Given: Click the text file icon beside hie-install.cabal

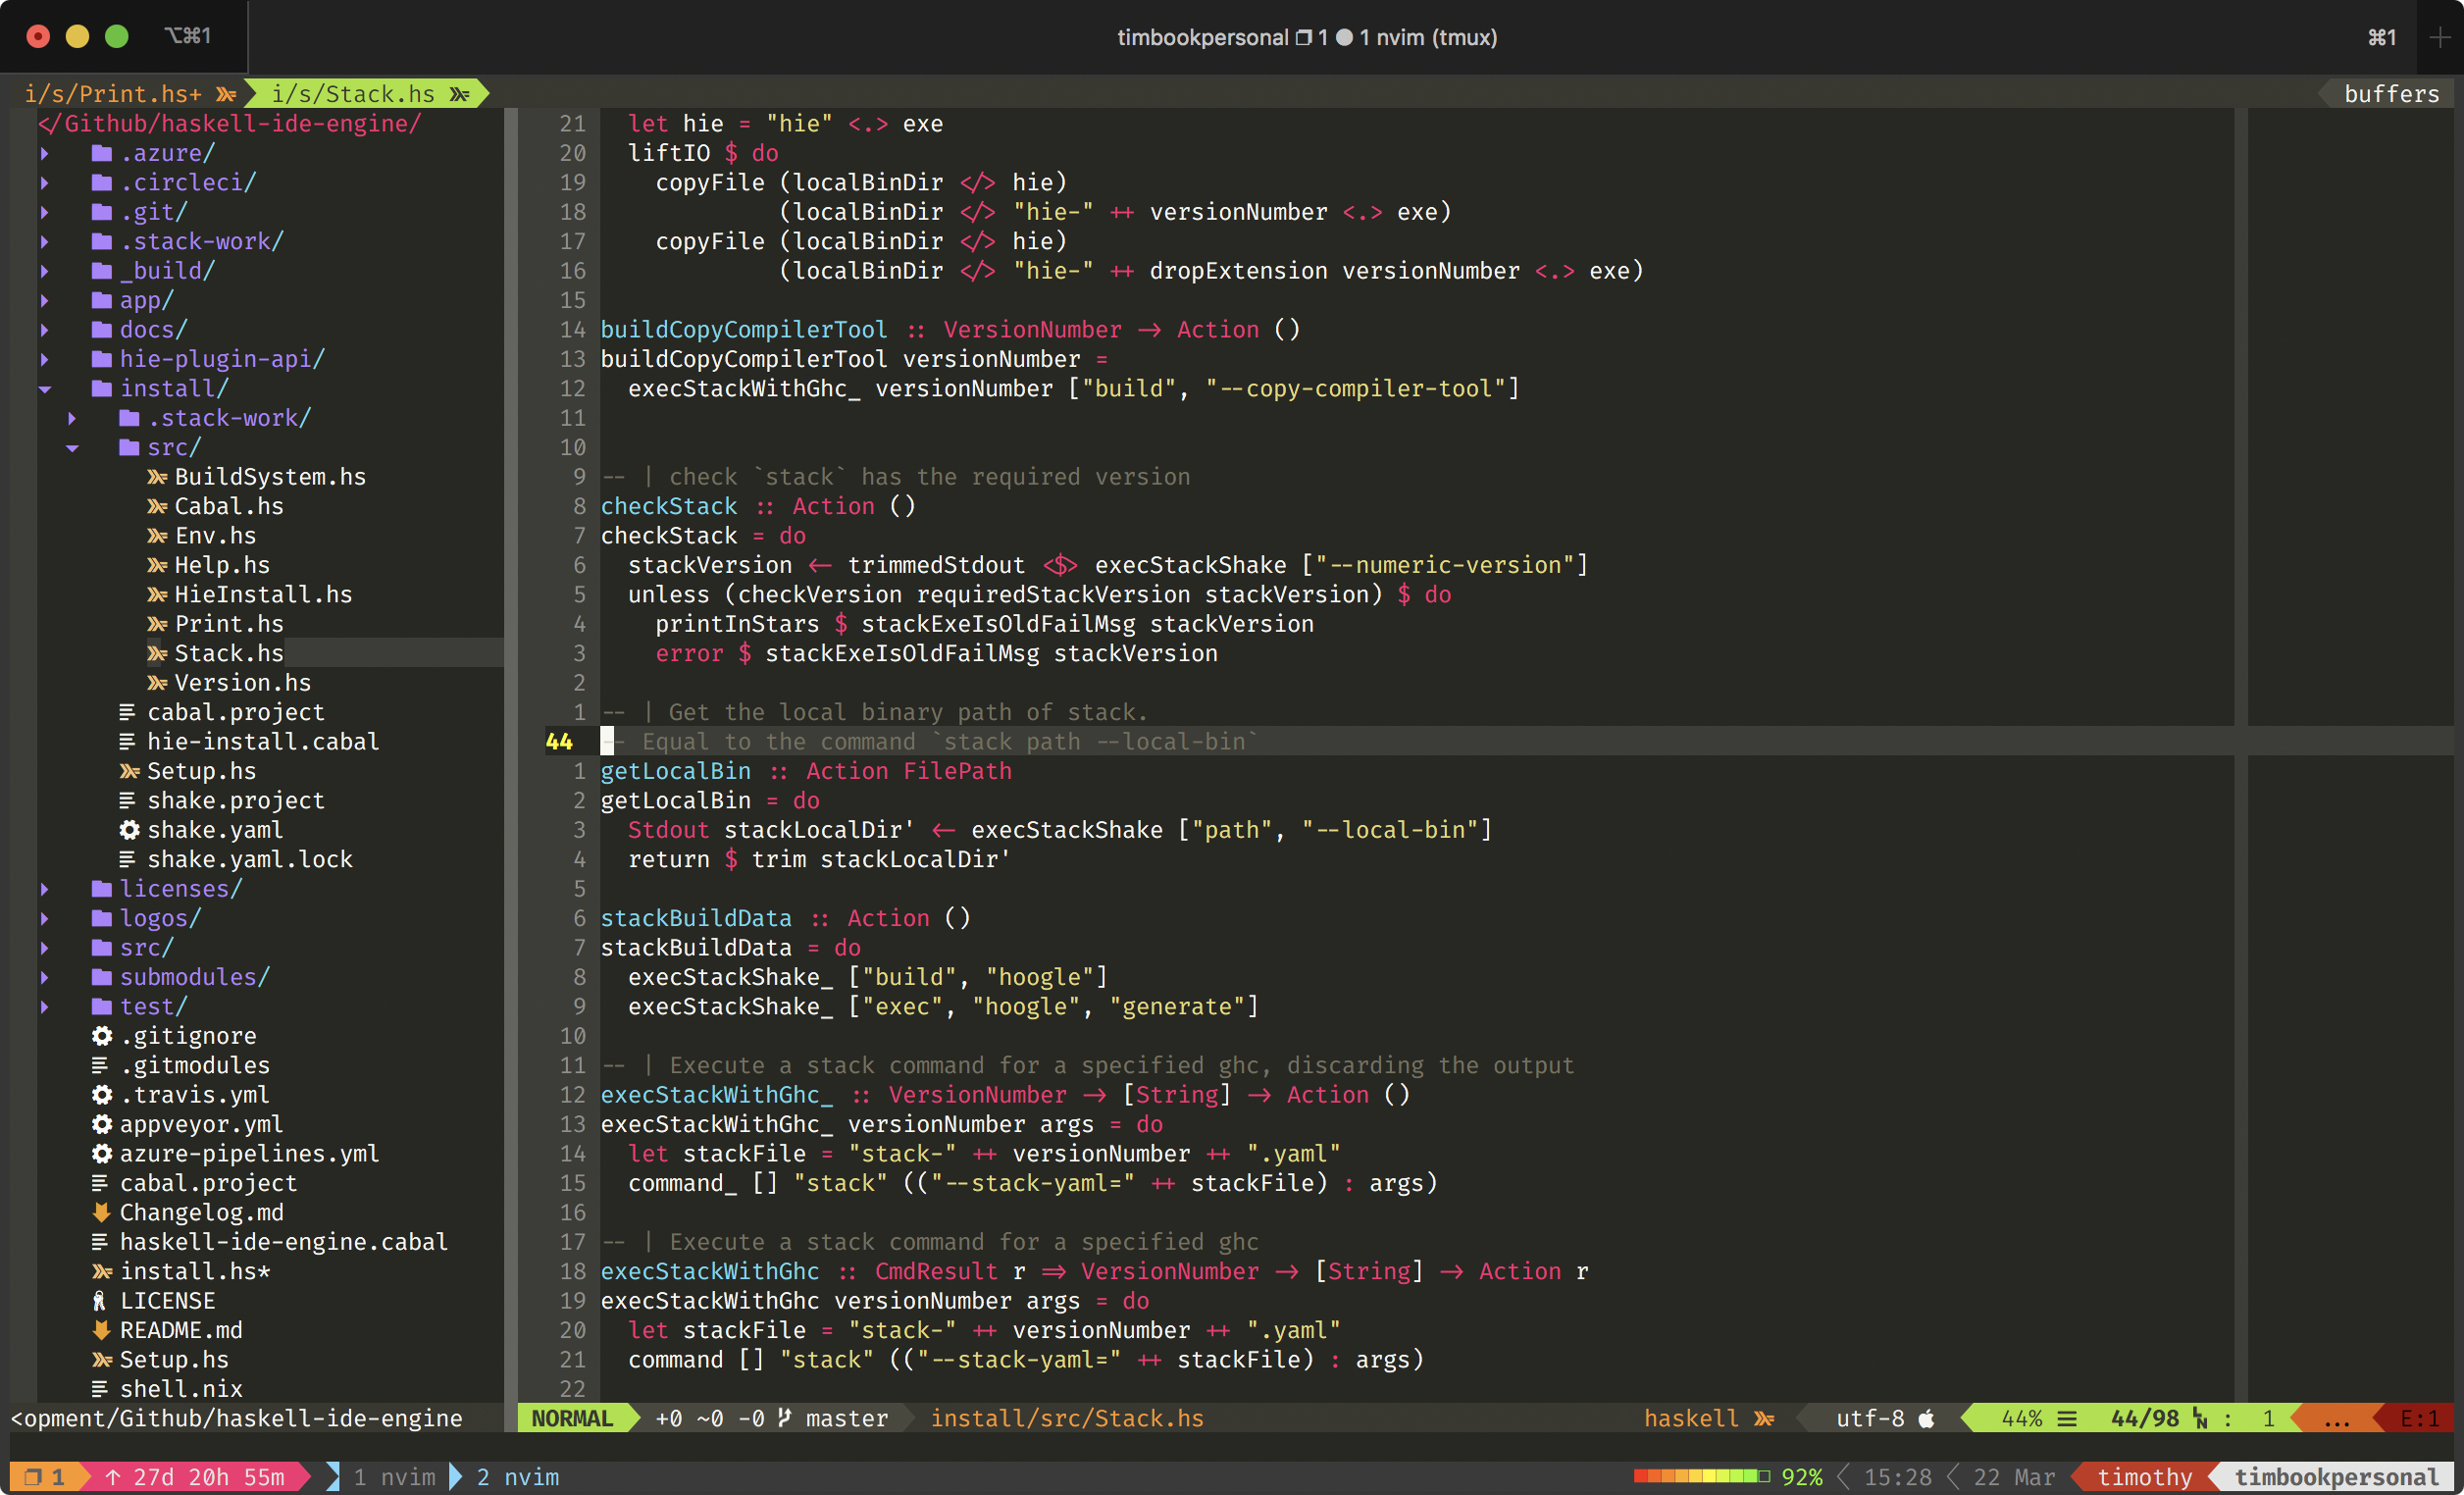Looking at the screenshot, I should tap(127, 742).
